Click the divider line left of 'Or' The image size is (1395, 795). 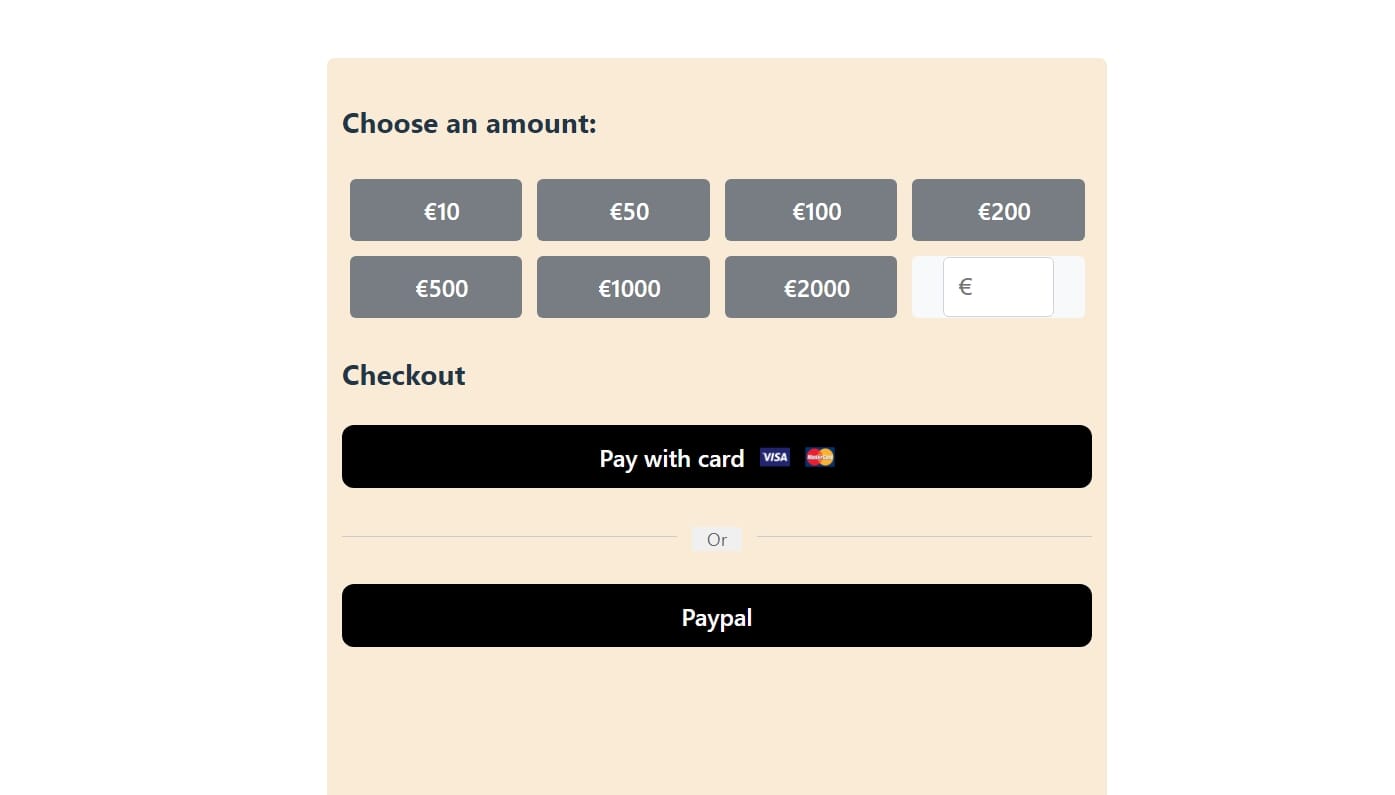510,537
